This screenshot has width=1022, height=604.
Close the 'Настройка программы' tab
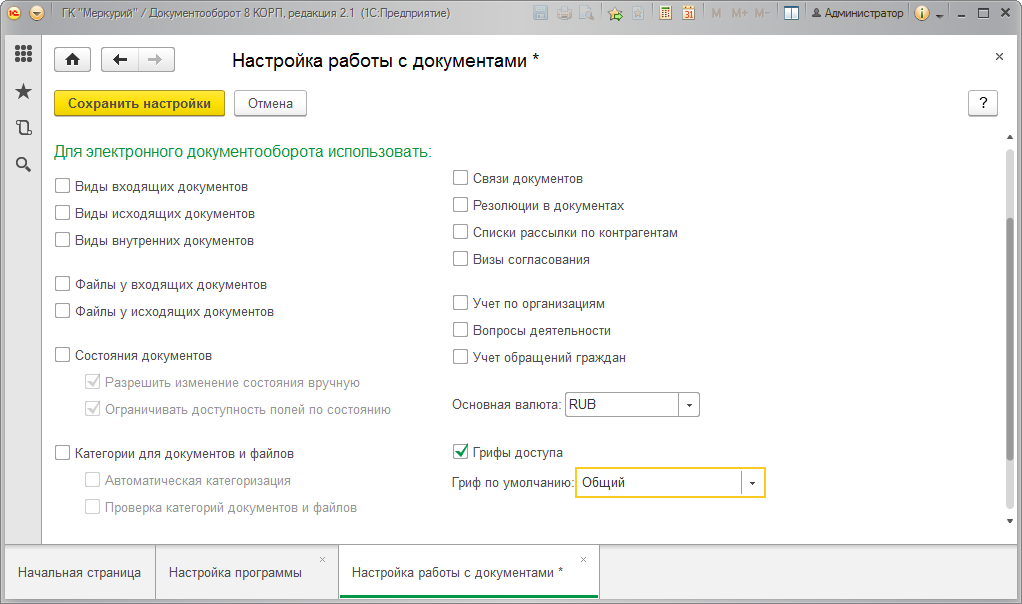[x=323, y=560]
